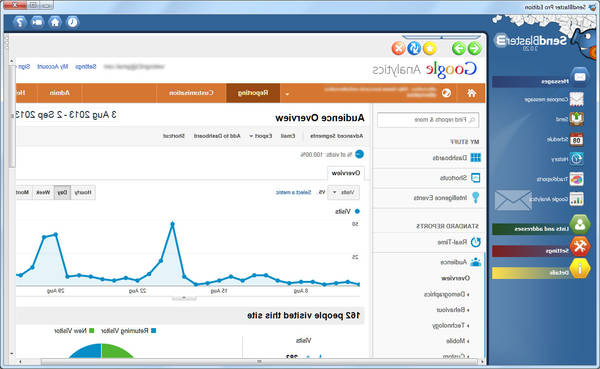Switch graph to Day view

[x=62, y=192]
